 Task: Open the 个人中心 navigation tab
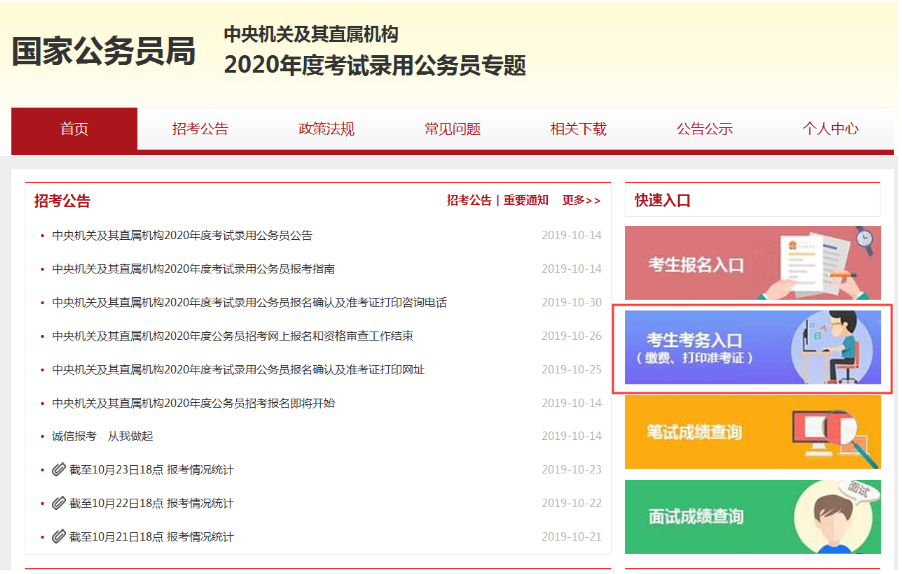point(830,129)
